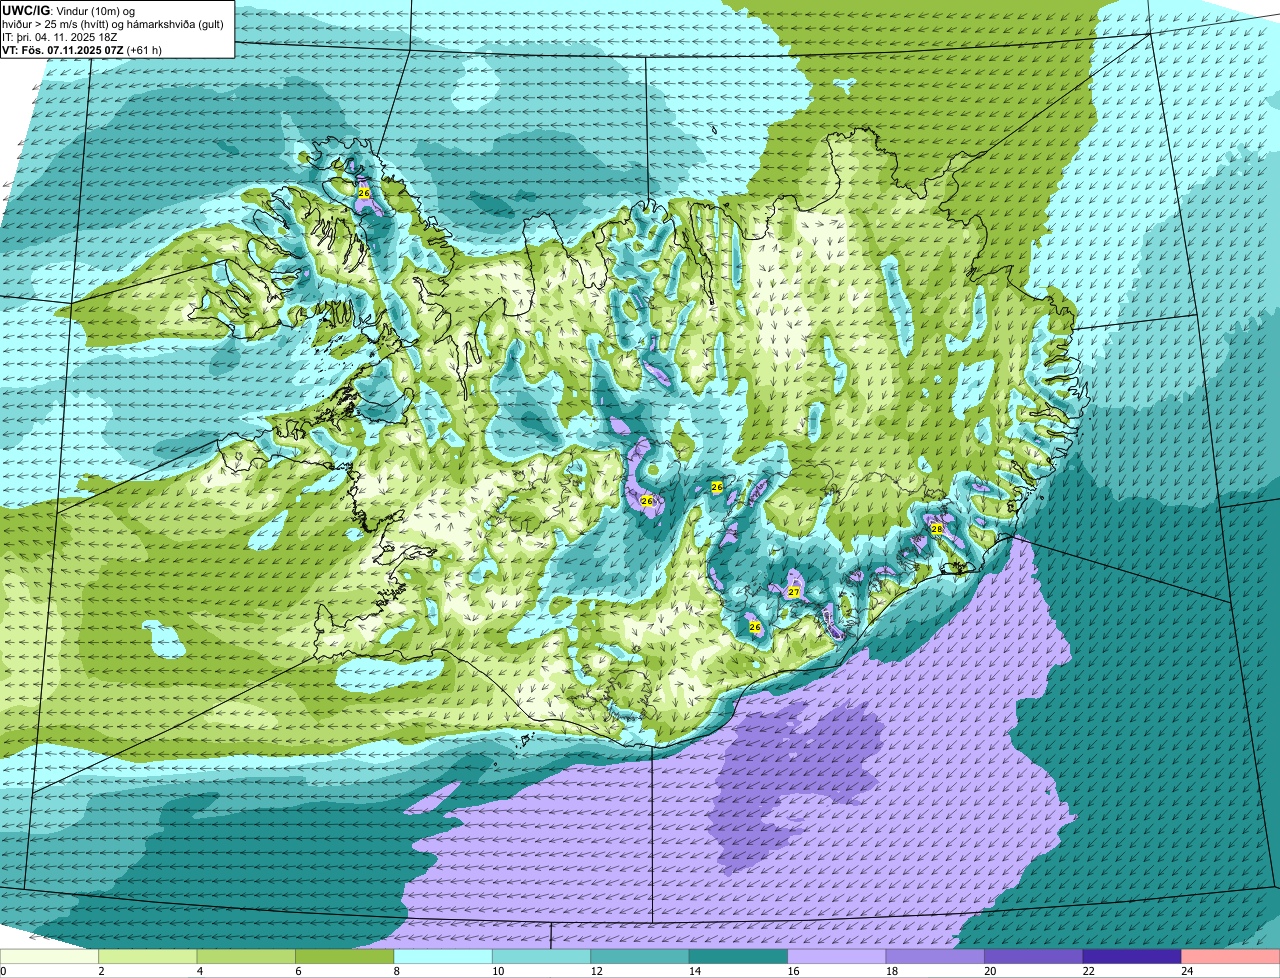Click the scale label '8'
This screenshot has height=978, width=1280.
coord(396,971)
